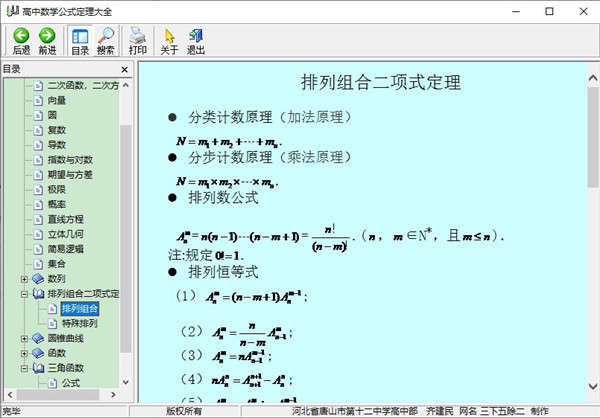Click the book icon beside 数列
The height and width of the screenshot is (418, 600).
pyautogui.click(x=38, y=279)
